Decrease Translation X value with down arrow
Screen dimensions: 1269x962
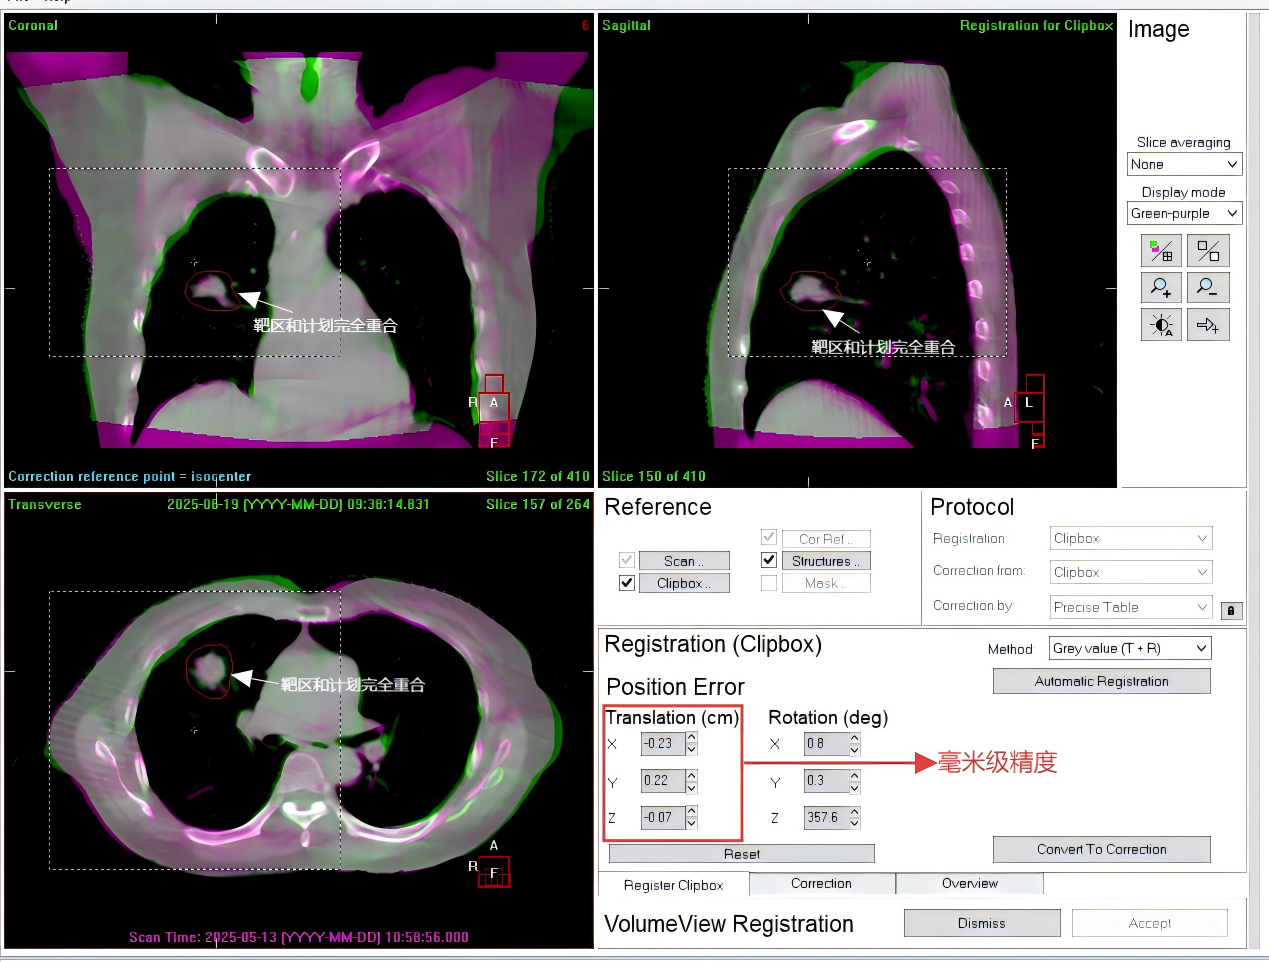691,749
